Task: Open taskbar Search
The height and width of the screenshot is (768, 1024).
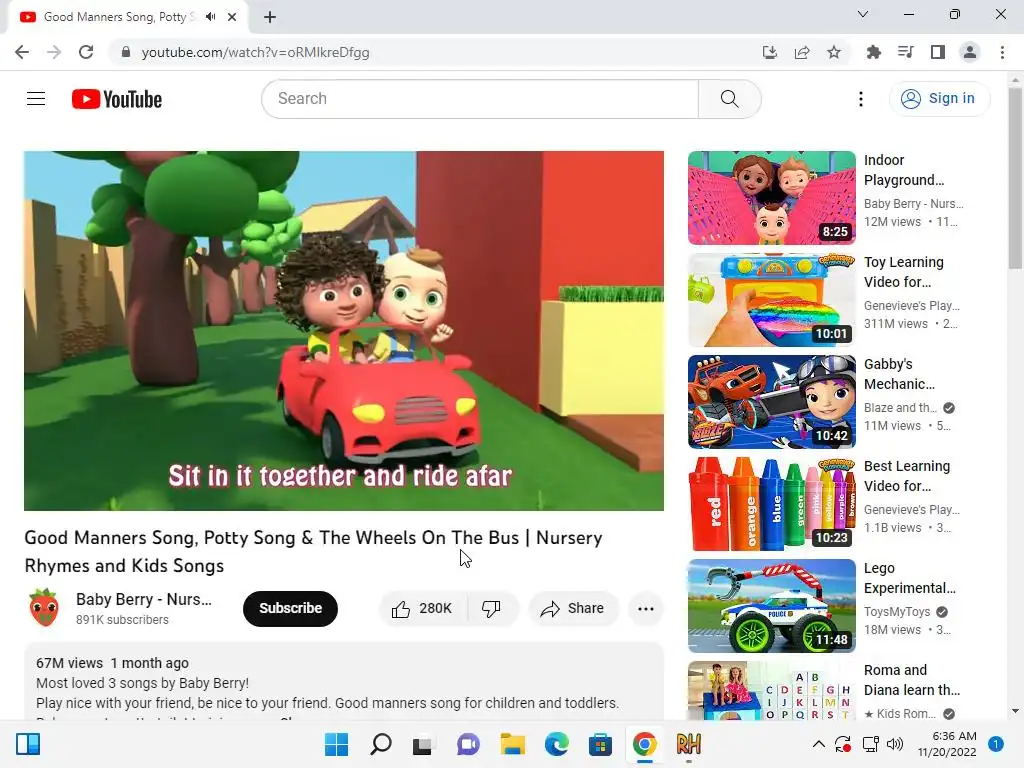Action: pos(380,744)
